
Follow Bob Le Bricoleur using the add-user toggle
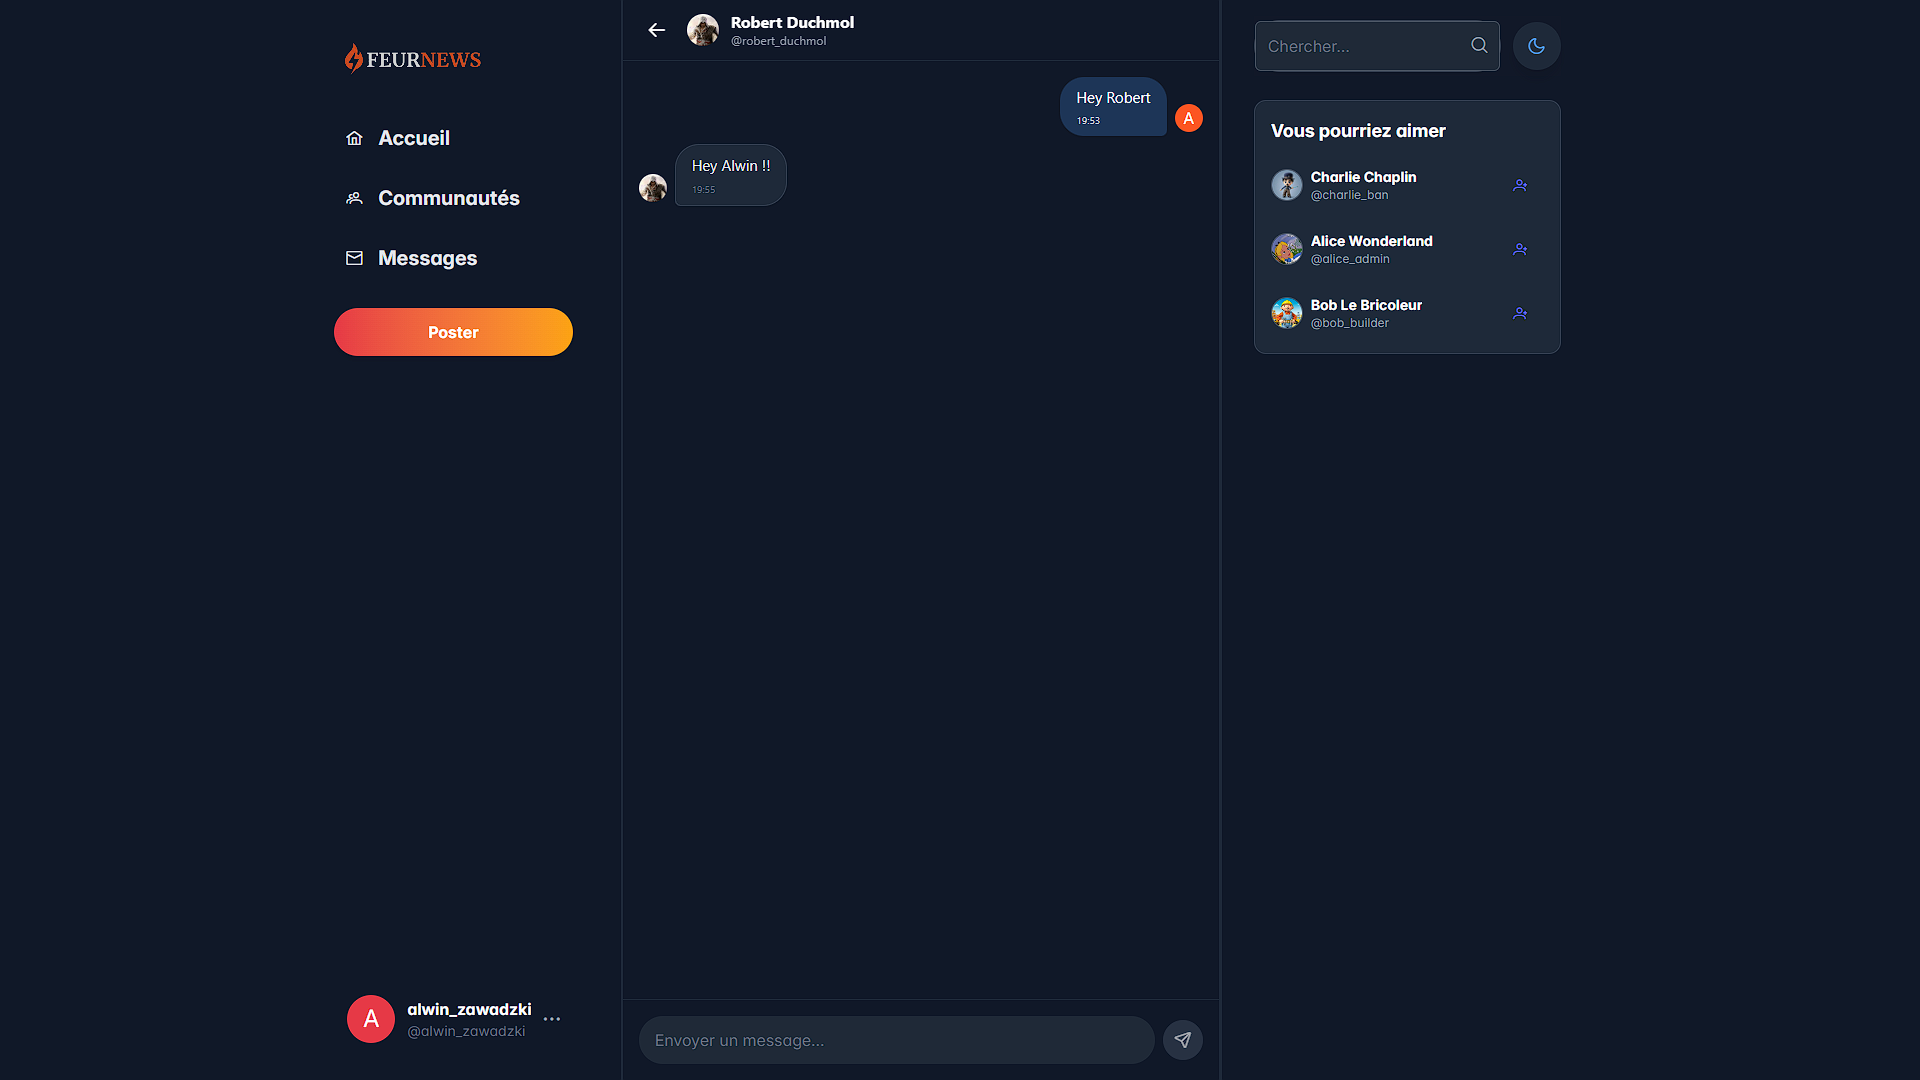pos(1520,313)
